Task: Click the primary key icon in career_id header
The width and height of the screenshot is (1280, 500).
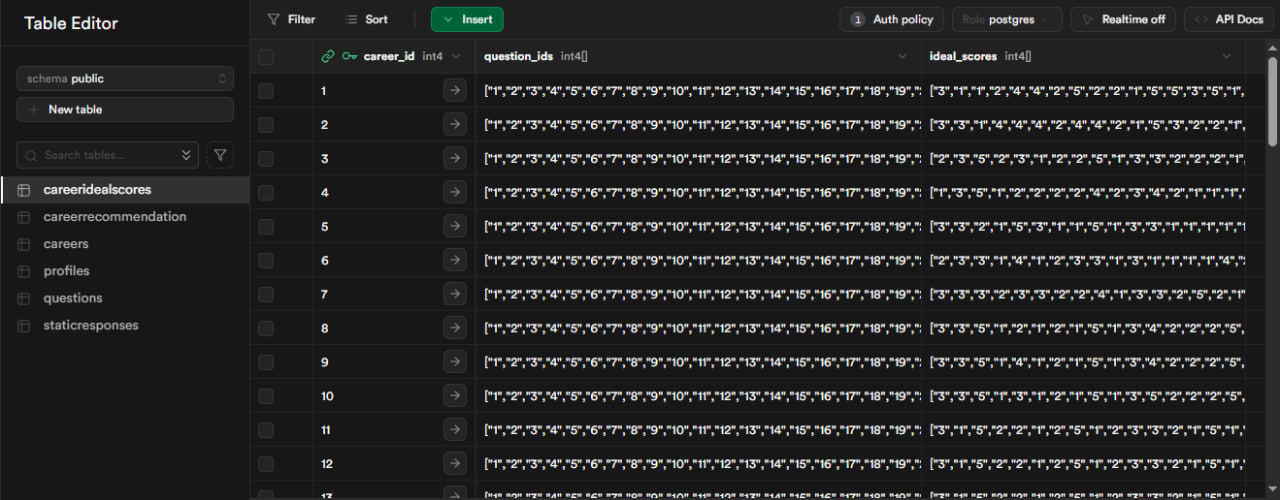Action: [x=349, y=57]
